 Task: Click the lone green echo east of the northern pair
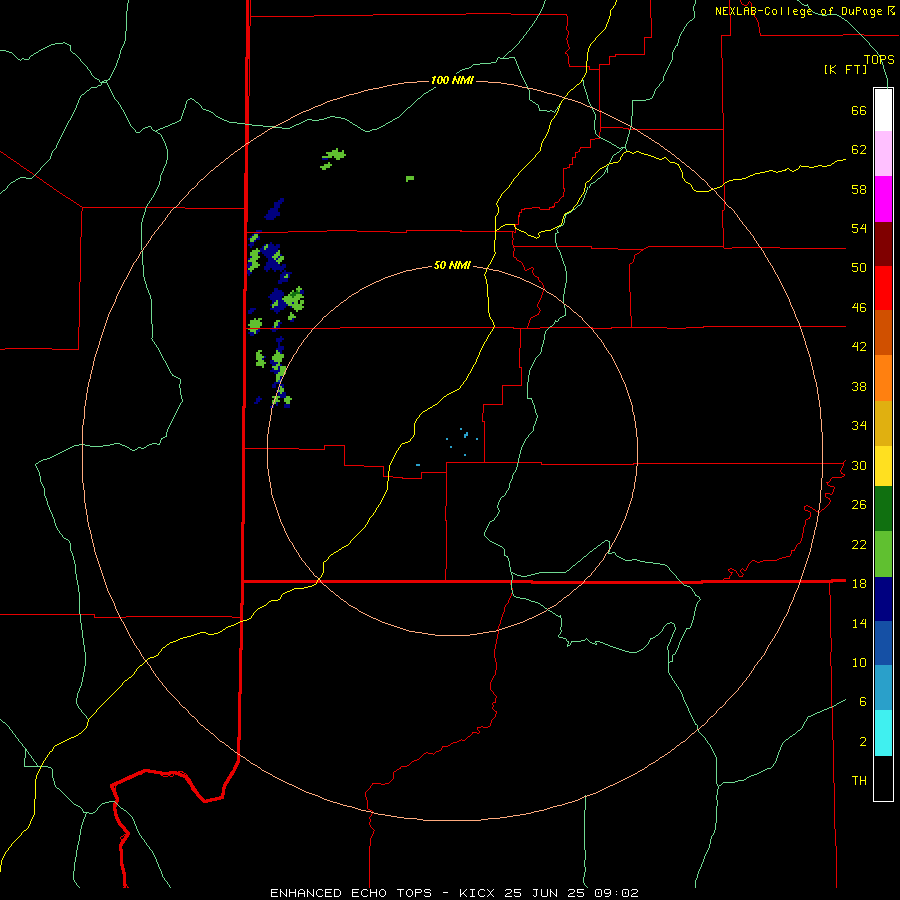[x=410, y=179]
